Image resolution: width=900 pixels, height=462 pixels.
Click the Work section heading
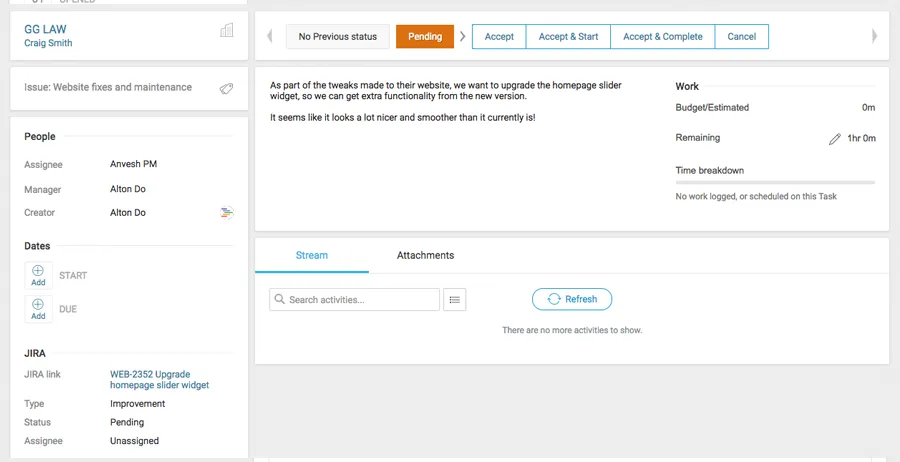(687, 87)
